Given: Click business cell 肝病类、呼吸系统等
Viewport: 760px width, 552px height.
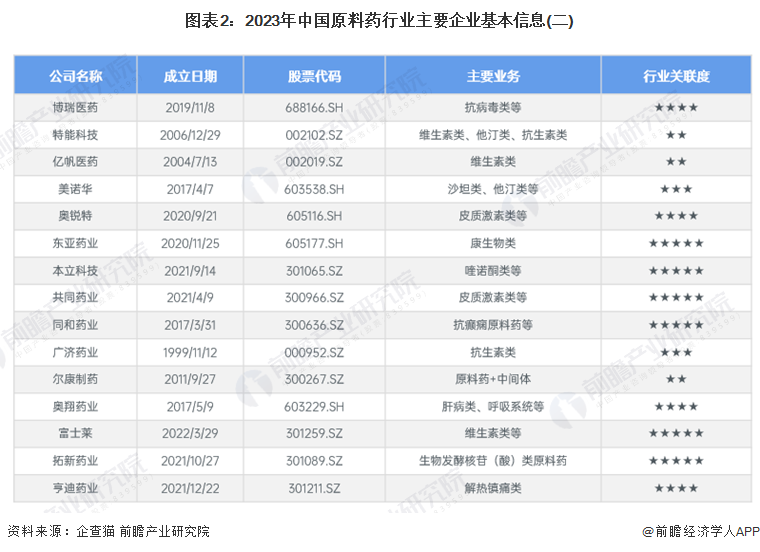Looking at the screenshot, I should pos(493,407).
